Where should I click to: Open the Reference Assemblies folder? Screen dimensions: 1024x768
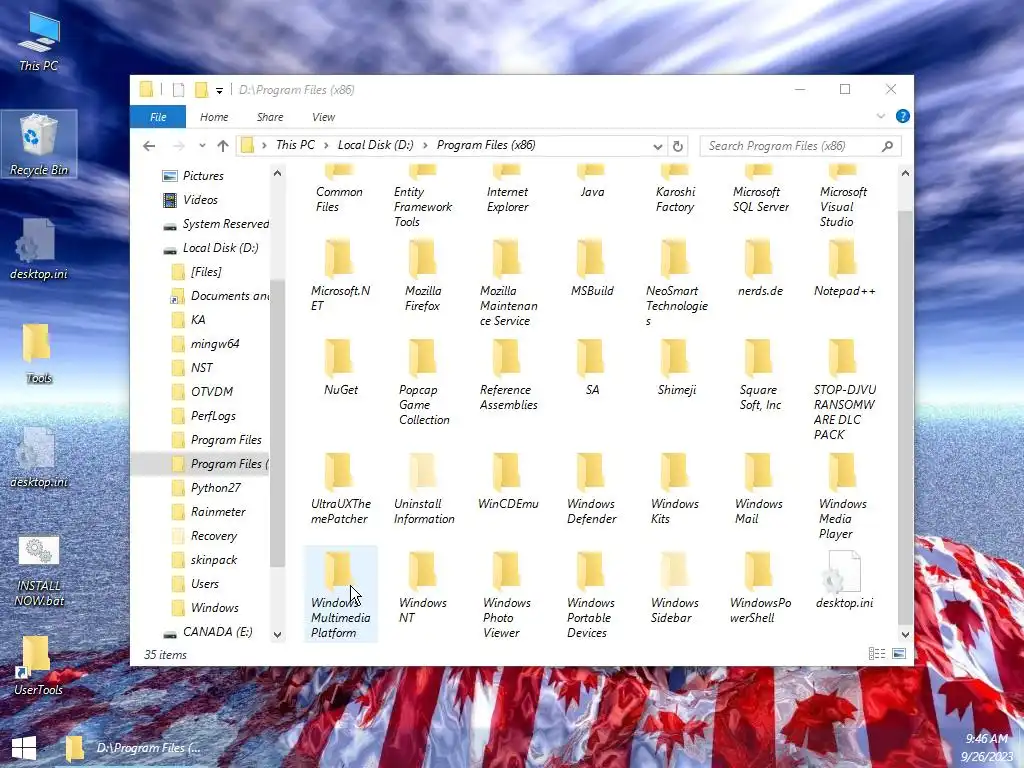tap(507, 375)
